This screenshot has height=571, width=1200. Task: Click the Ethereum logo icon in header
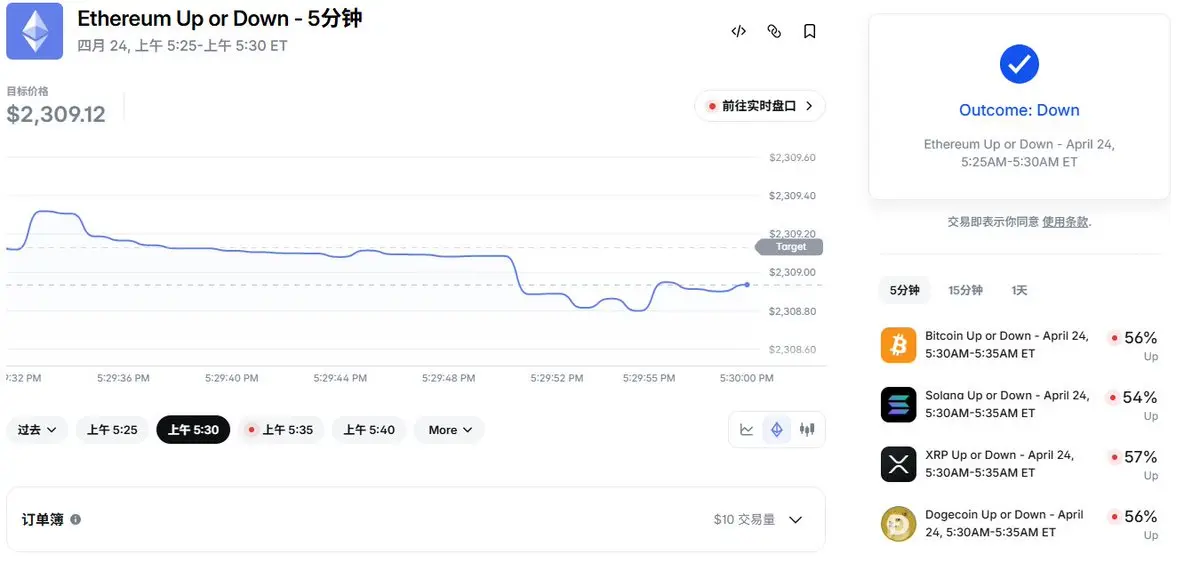coord(34,31)
